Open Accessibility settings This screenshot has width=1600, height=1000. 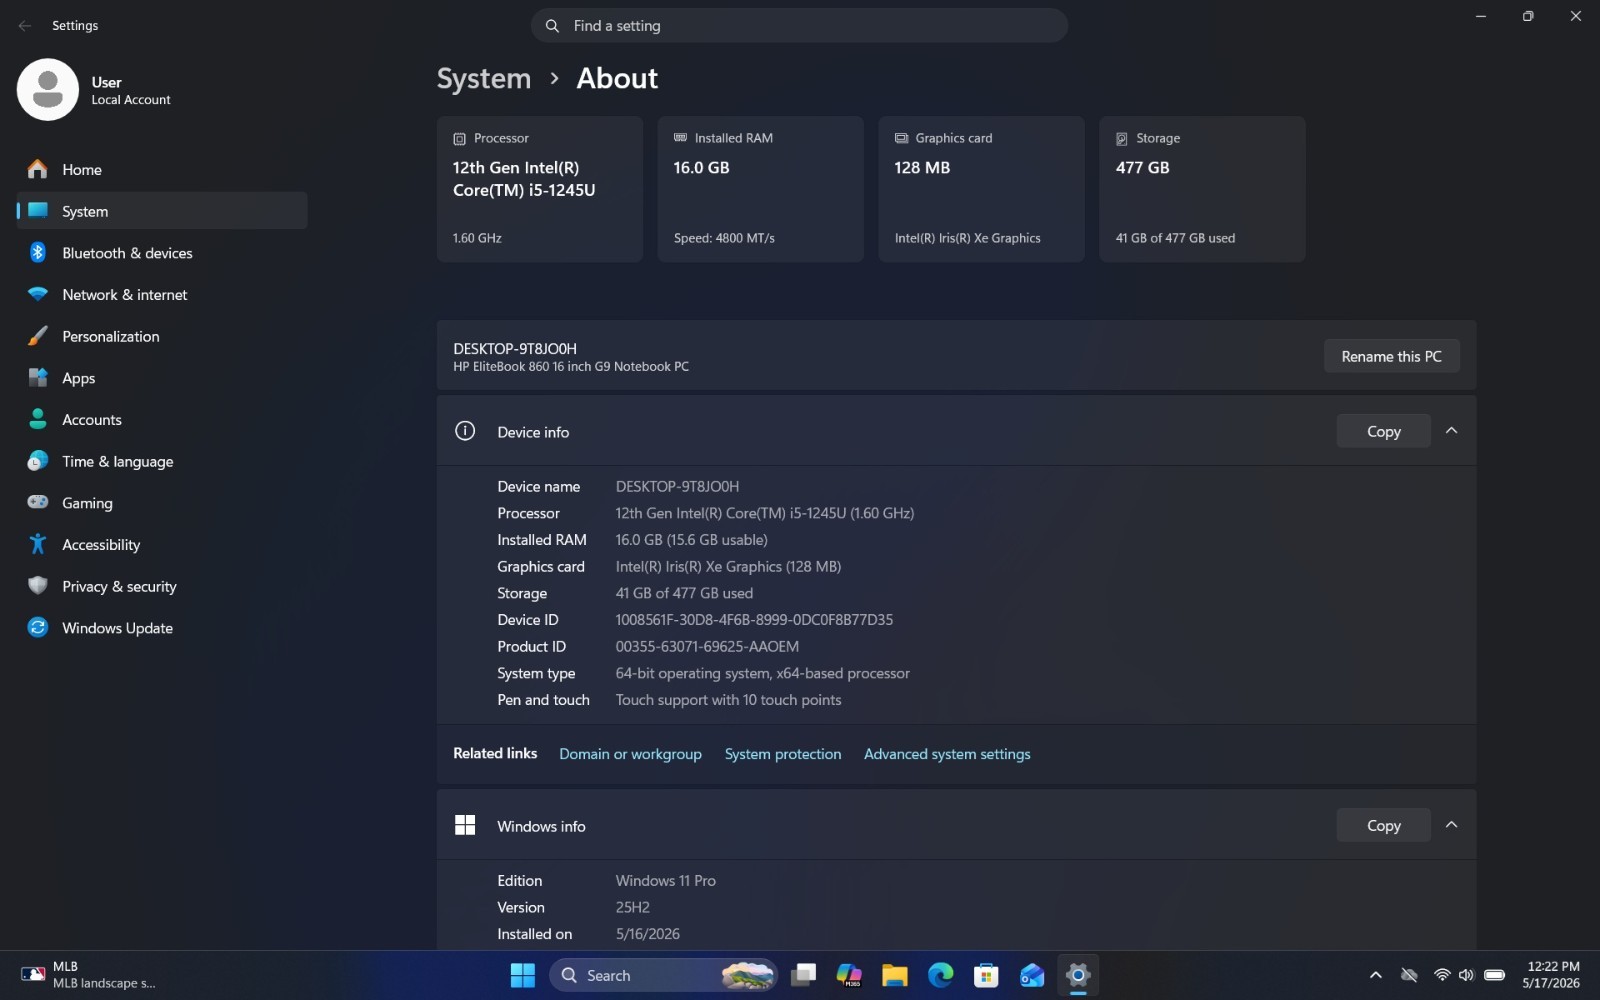(162, 545)
